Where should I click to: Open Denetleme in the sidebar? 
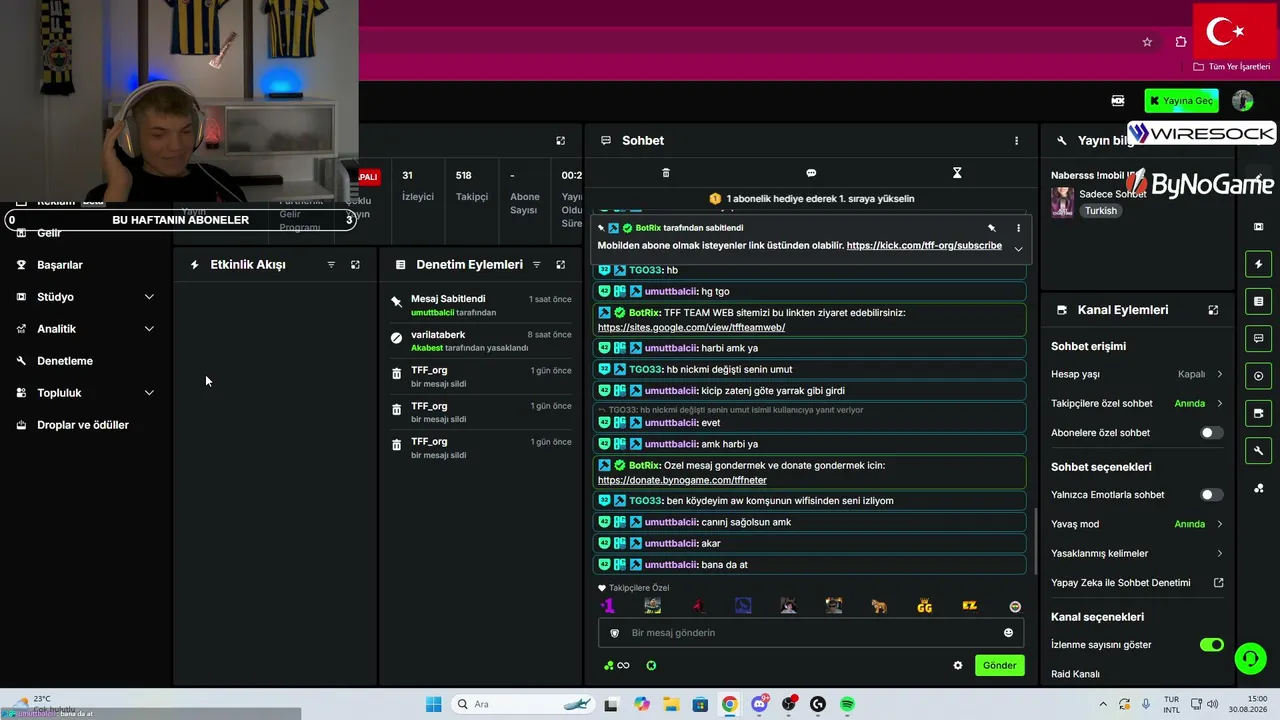[65, 361]
